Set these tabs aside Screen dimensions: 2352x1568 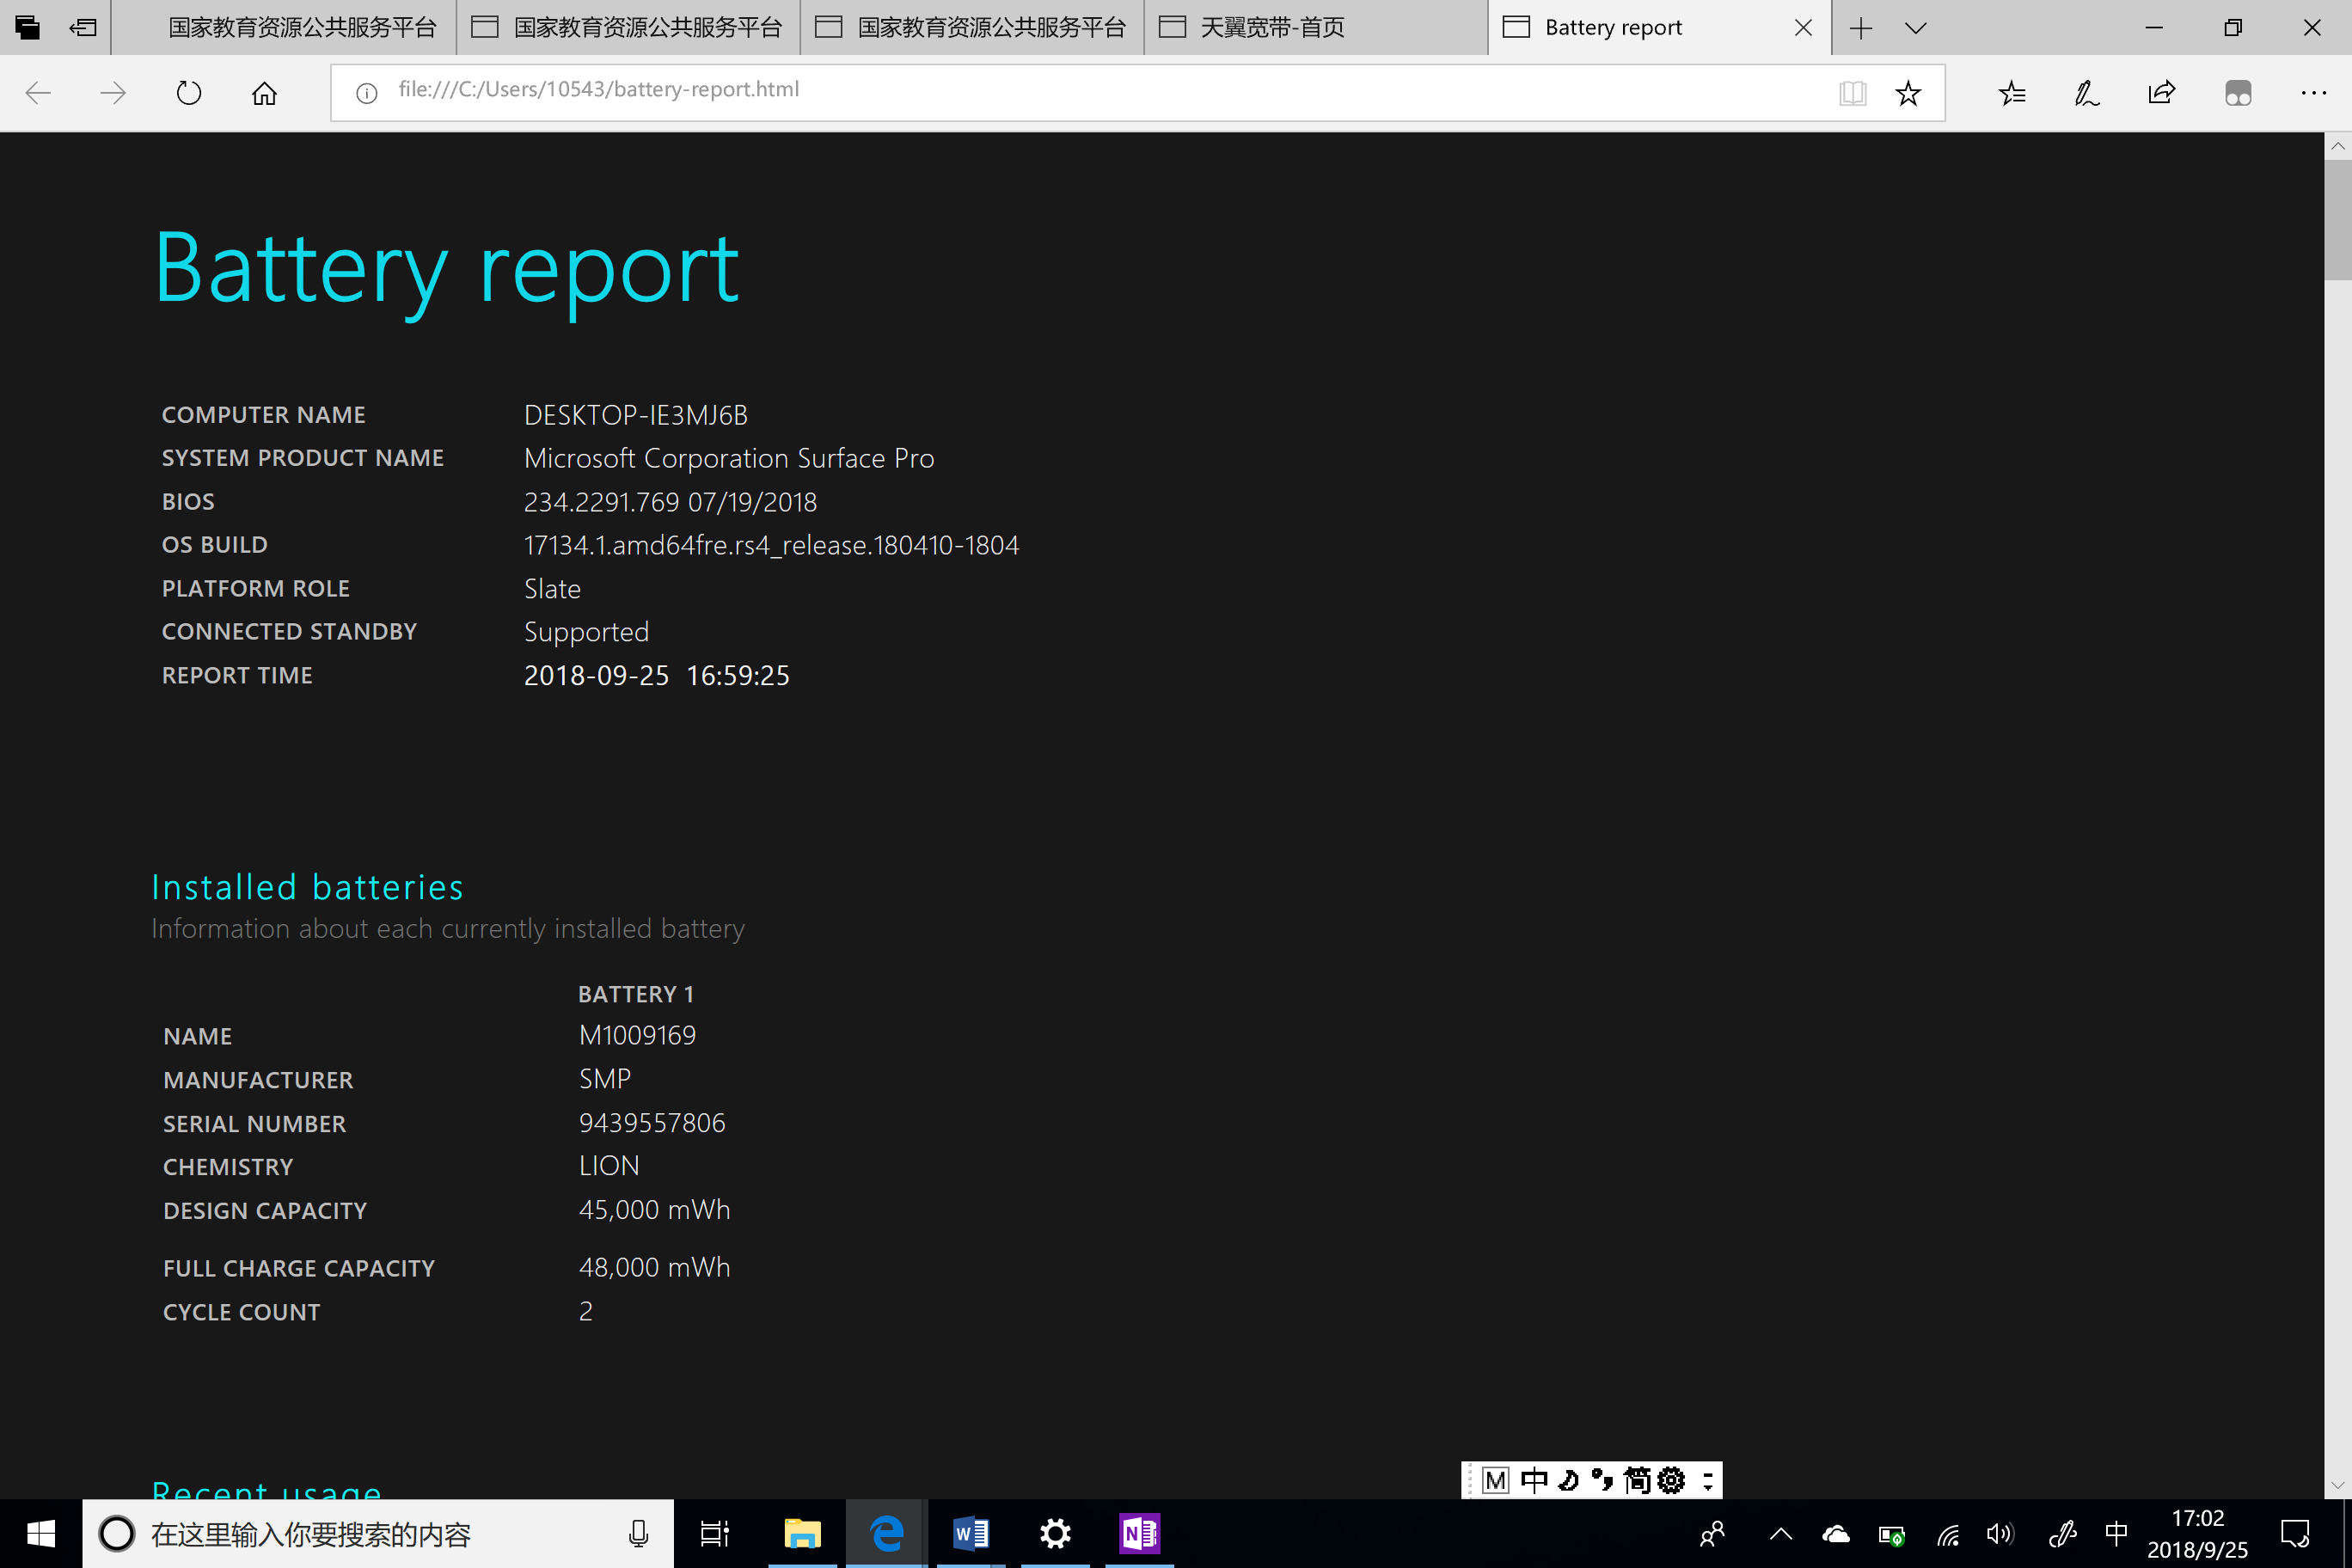83,27
